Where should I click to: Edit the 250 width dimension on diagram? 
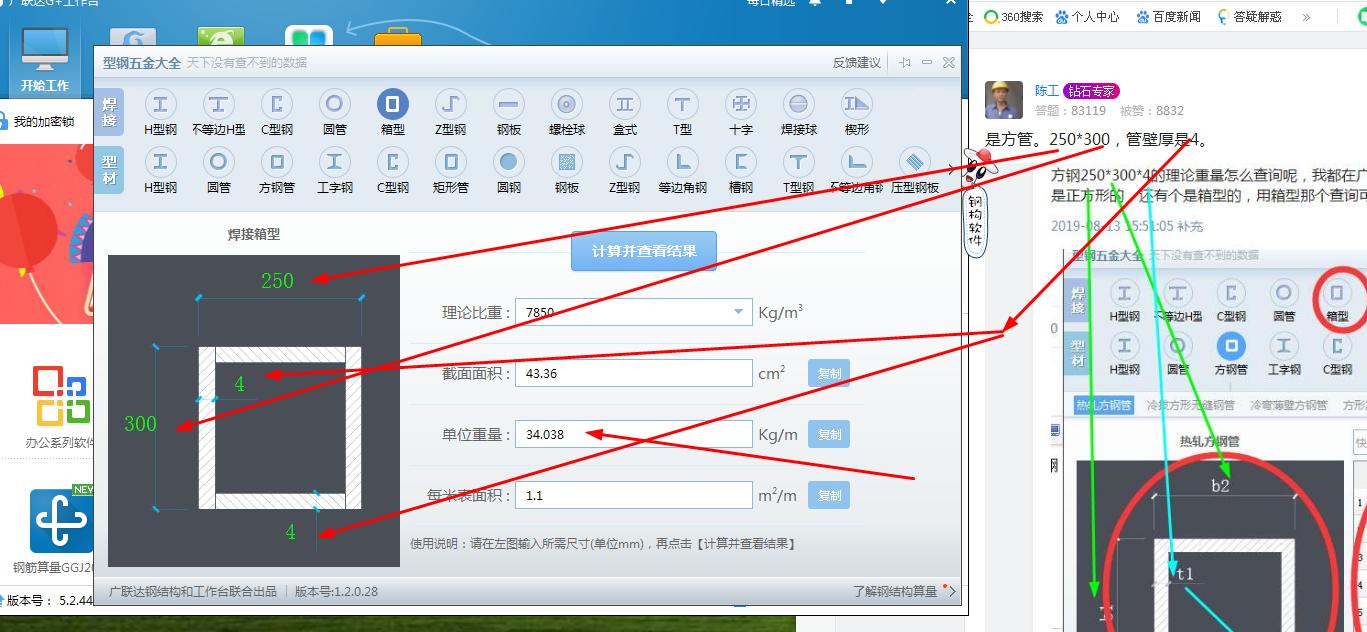coord(277,281)
